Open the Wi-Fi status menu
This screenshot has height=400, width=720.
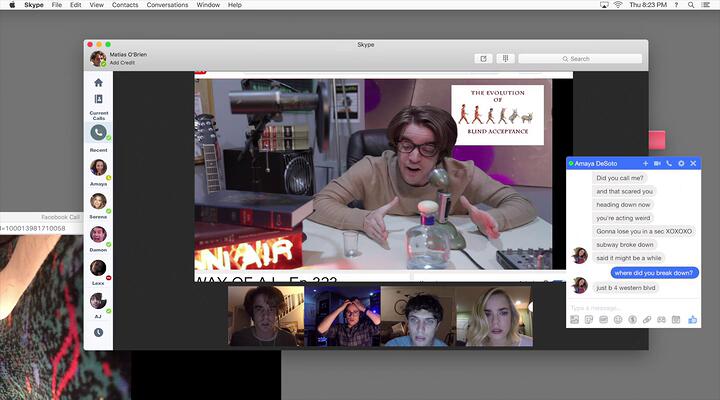click(618, 5)
